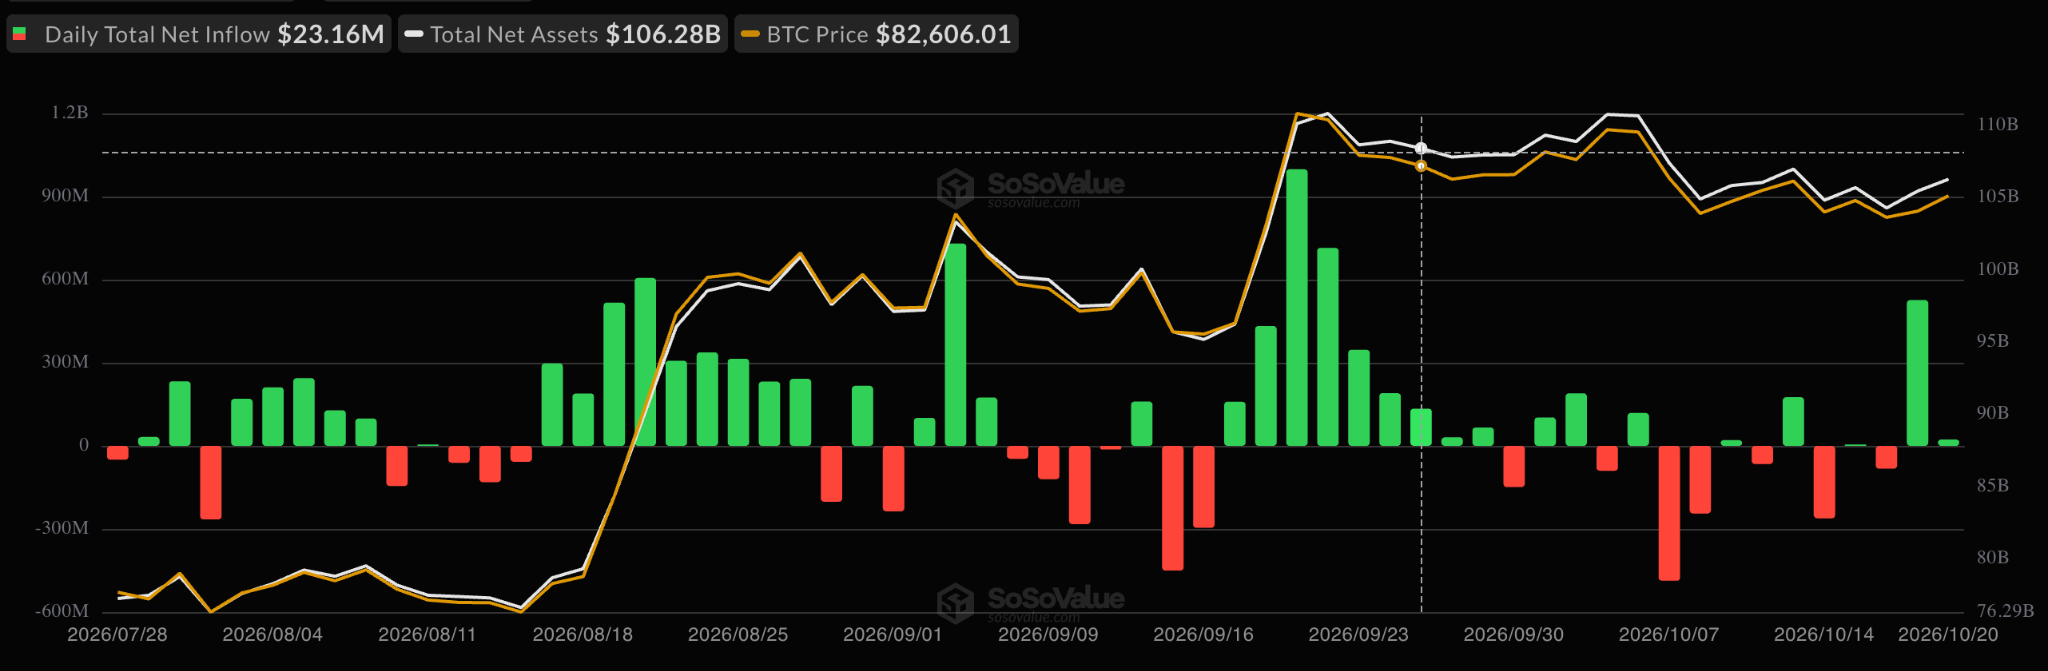Select the 2026/08/04 date label
2048x671 pixels.
click(x=272, y=635)
